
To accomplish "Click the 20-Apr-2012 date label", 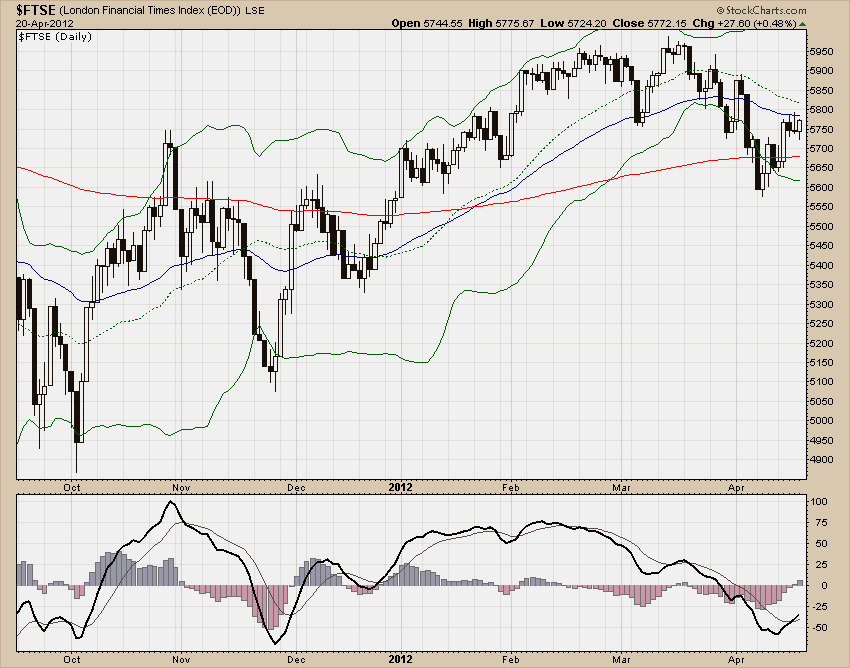I will [x=44, y=24].
